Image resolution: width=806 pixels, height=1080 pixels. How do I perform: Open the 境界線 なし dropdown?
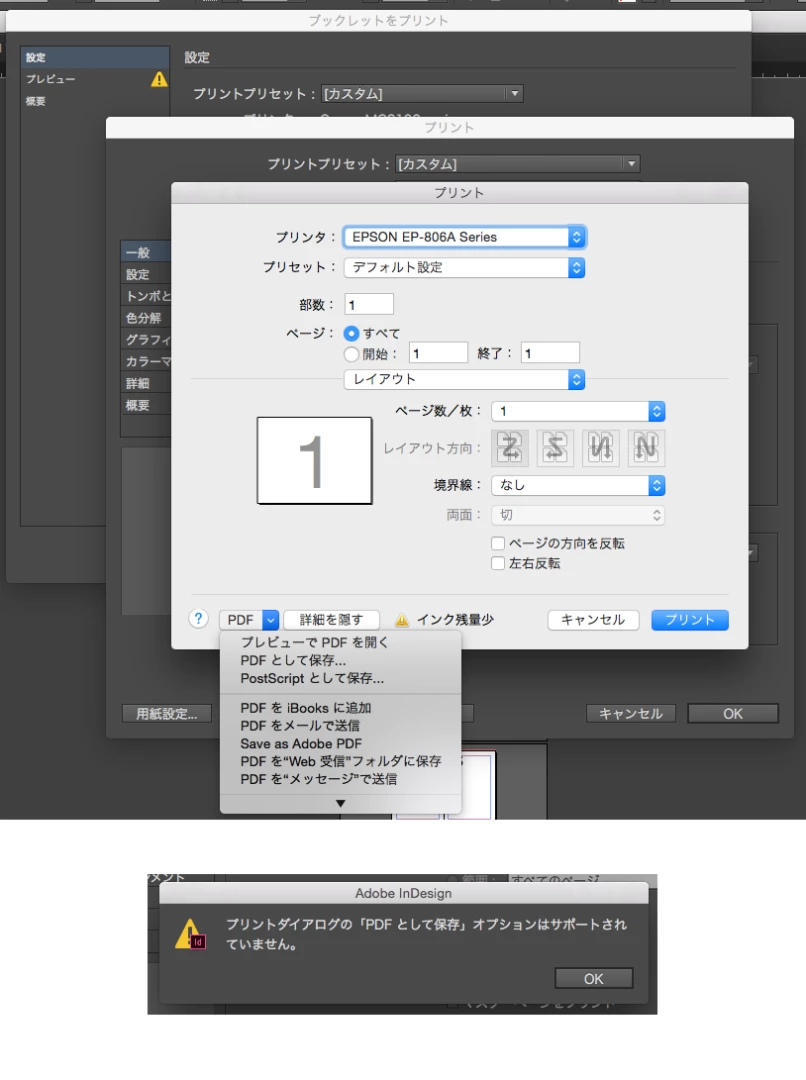(x=578, y=486)
